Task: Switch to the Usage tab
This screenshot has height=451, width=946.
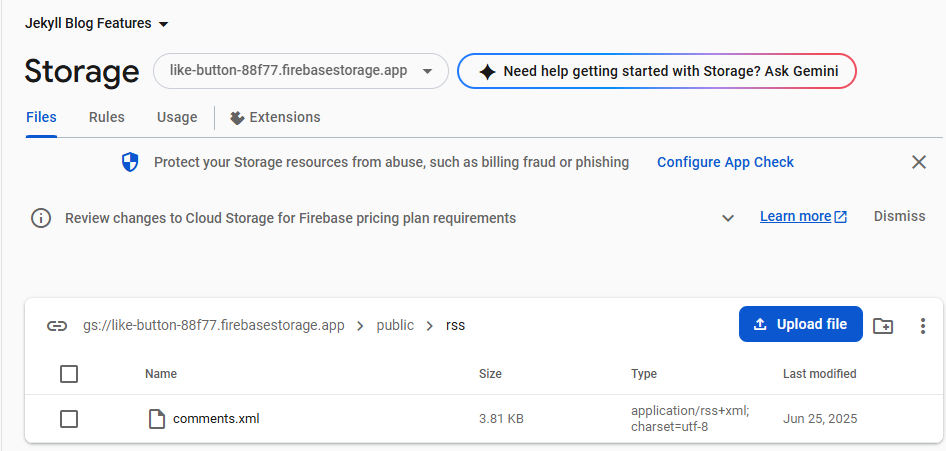Action: 177,117
